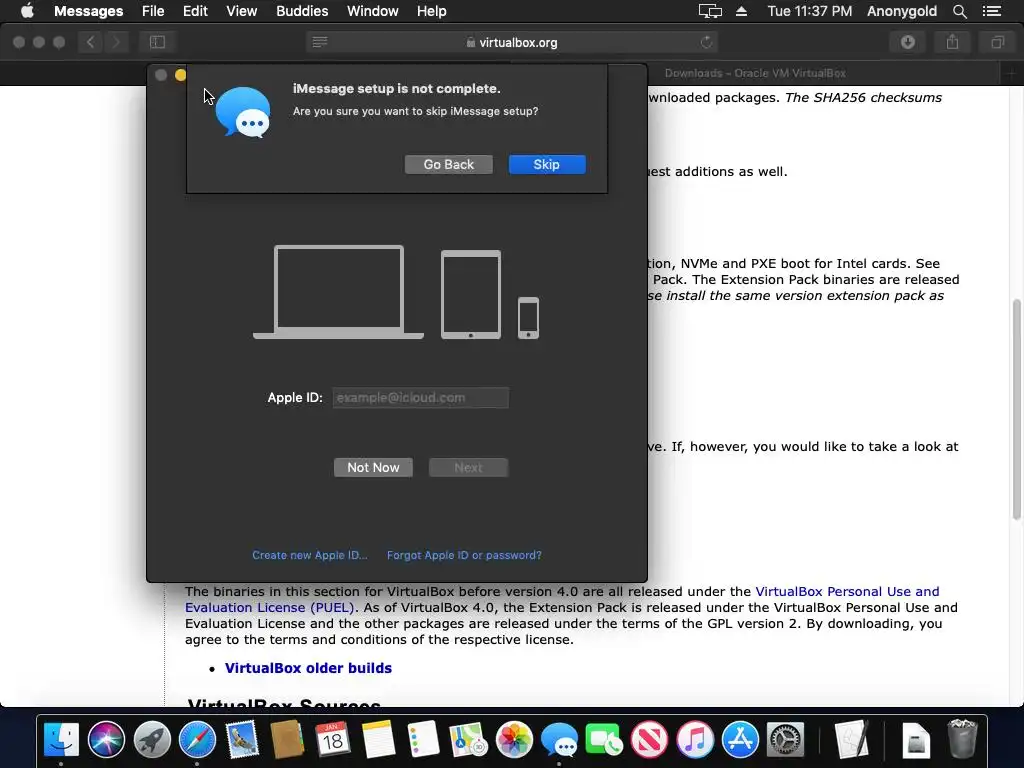This screenshot has height=768, width=1024.
Task: Open News from the Dock
Action: (649, 739)
